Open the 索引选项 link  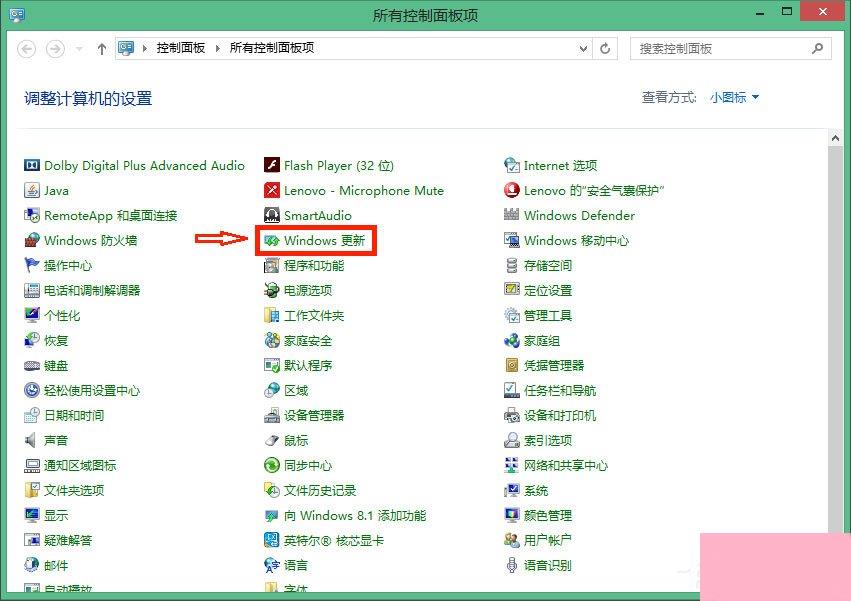[x=548, y=440]
